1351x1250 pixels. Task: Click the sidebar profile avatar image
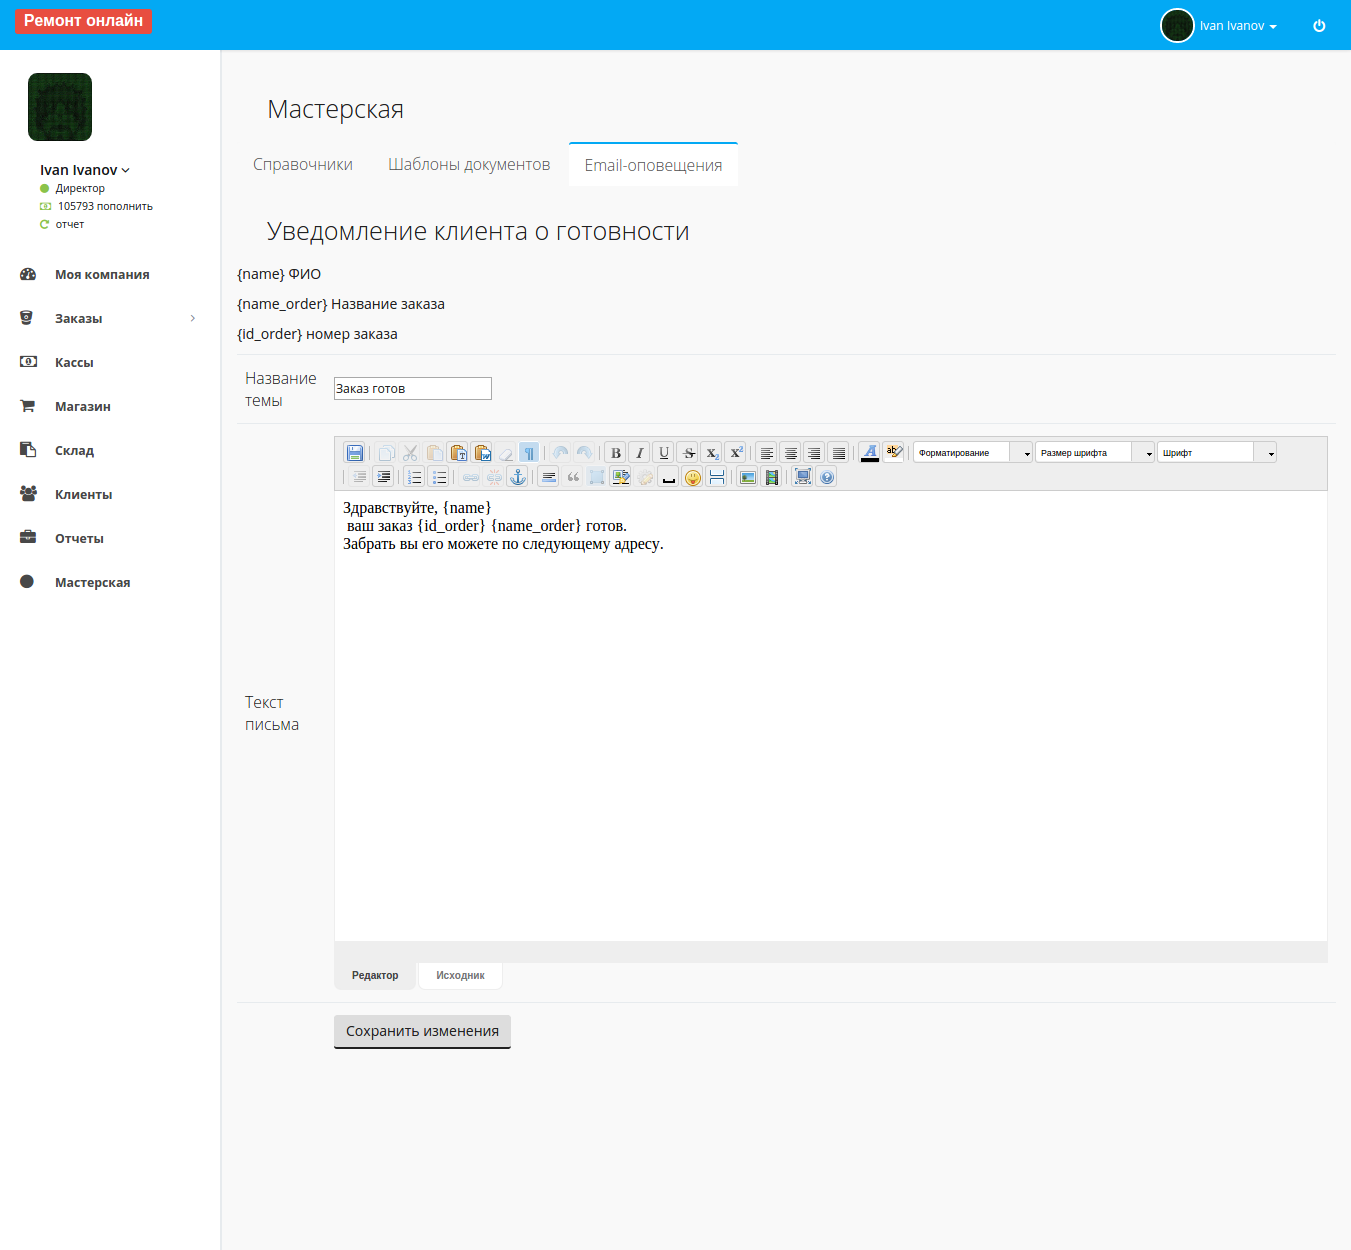click(60, 107)
